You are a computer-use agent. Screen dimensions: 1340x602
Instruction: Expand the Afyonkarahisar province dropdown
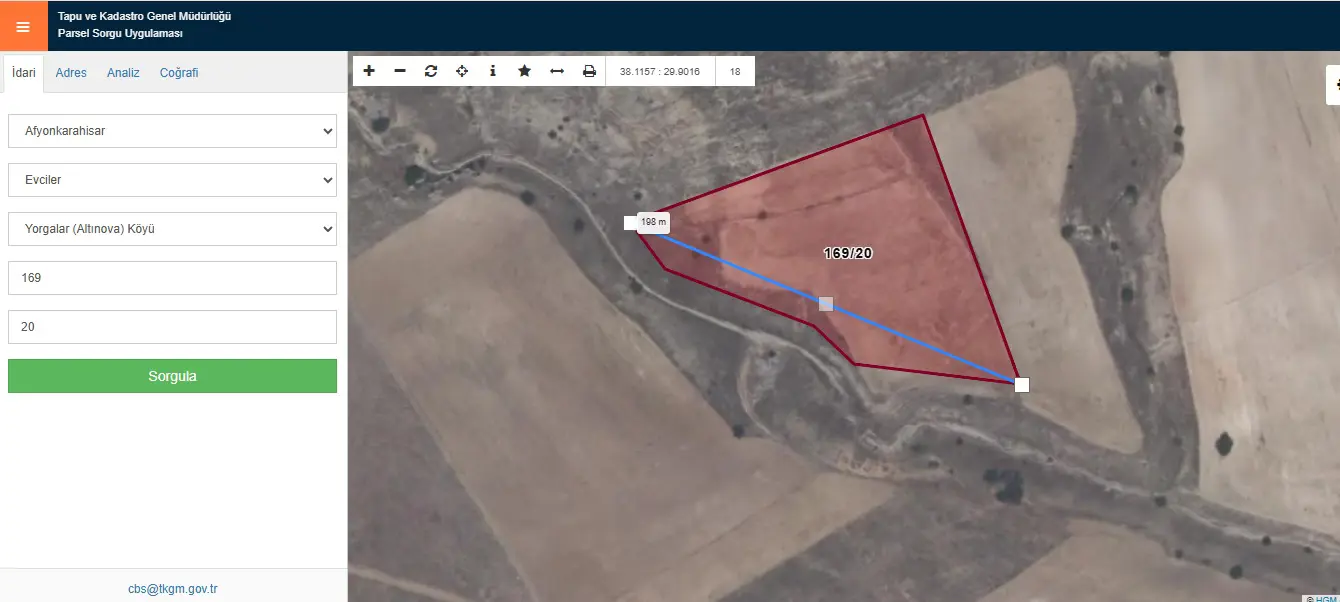[x=172, y=131]
